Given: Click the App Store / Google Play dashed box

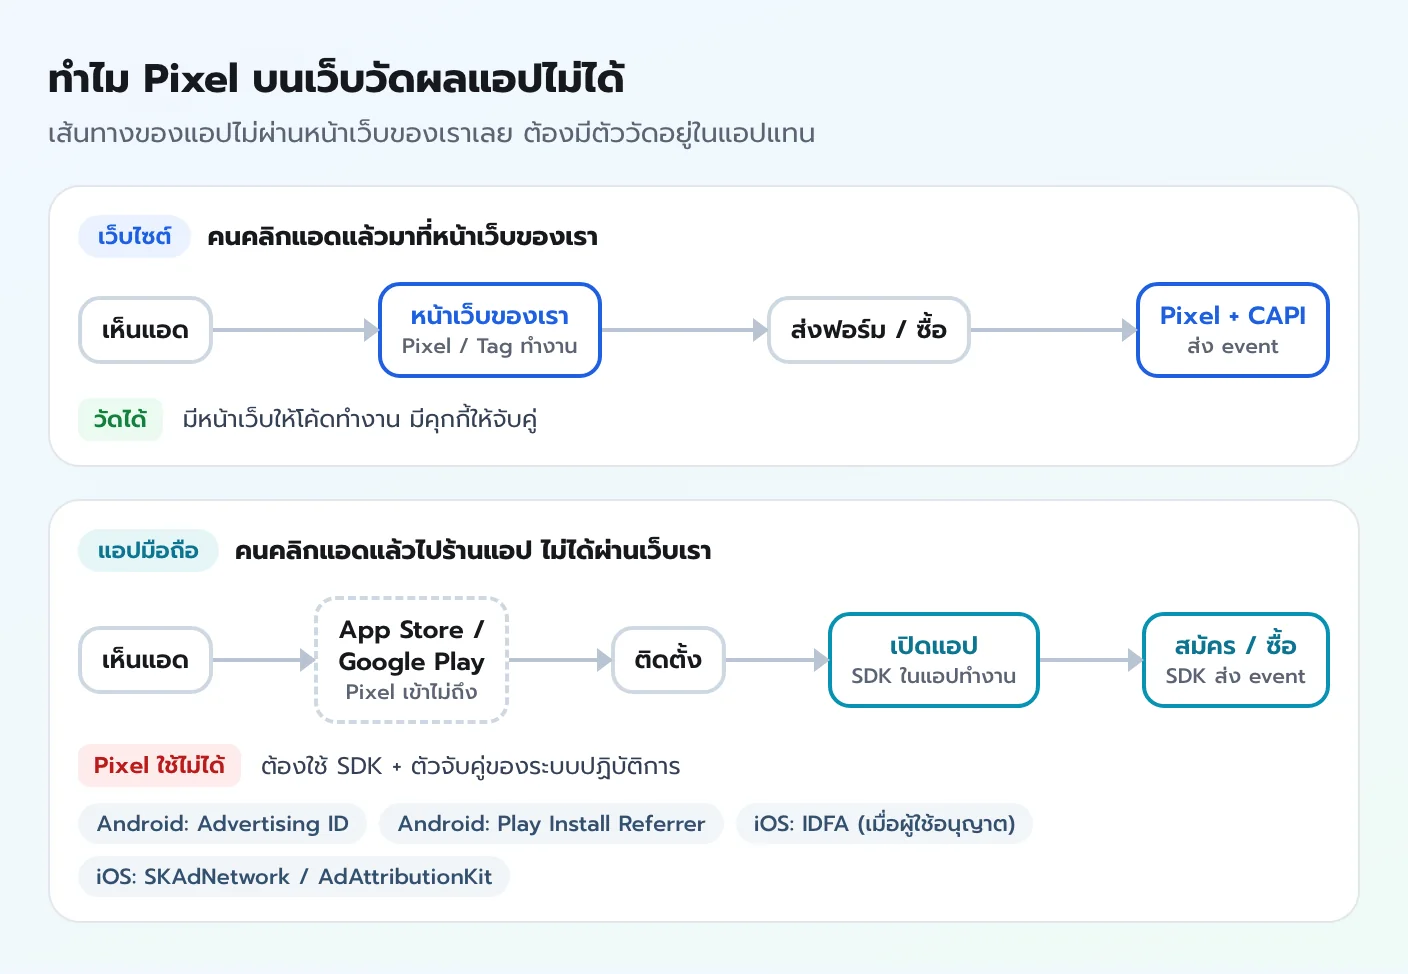Looking at the screenshot, I should pos(412,660).
